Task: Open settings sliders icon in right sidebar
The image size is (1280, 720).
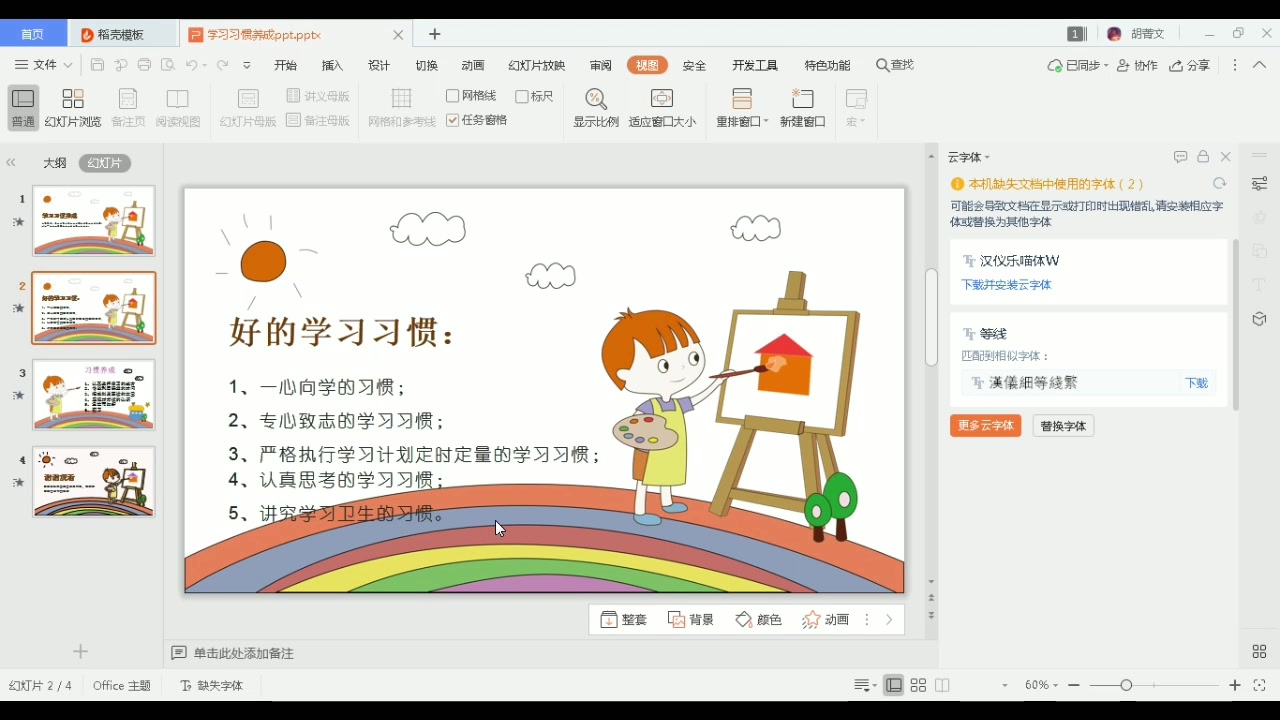Action: tap(1259, 184)
